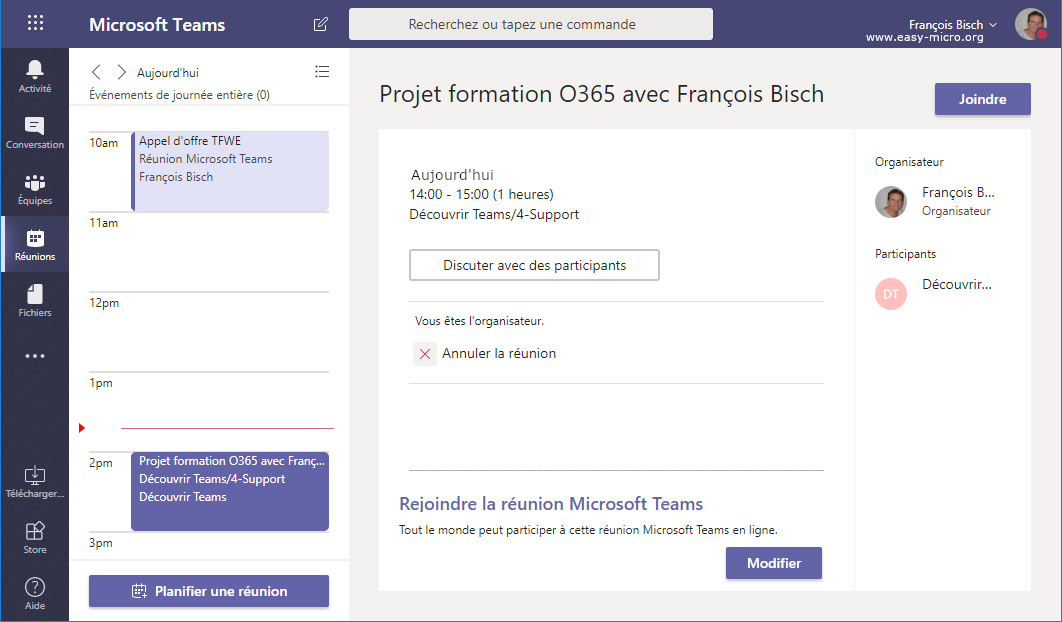The image size is (1062, 622).
Task: Click Discuter avec des participants
Action: pos(534,265)
